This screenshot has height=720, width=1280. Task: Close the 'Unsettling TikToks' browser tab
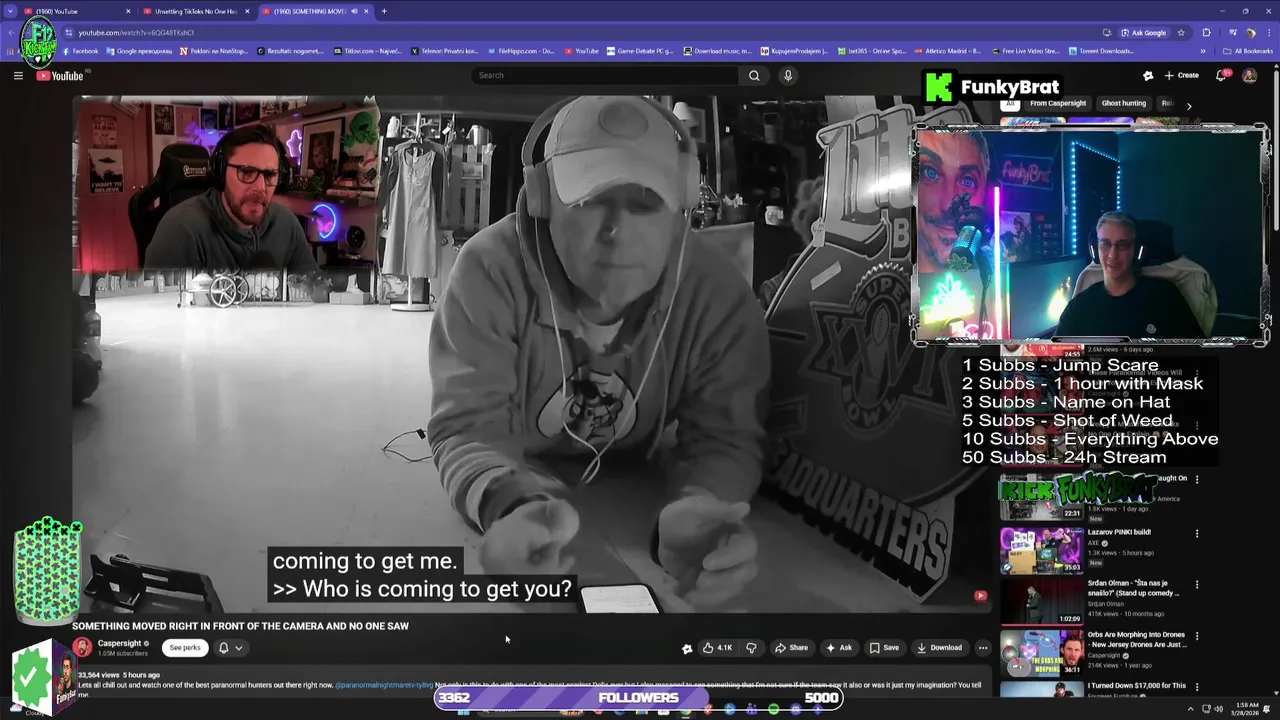click(247, 11)
